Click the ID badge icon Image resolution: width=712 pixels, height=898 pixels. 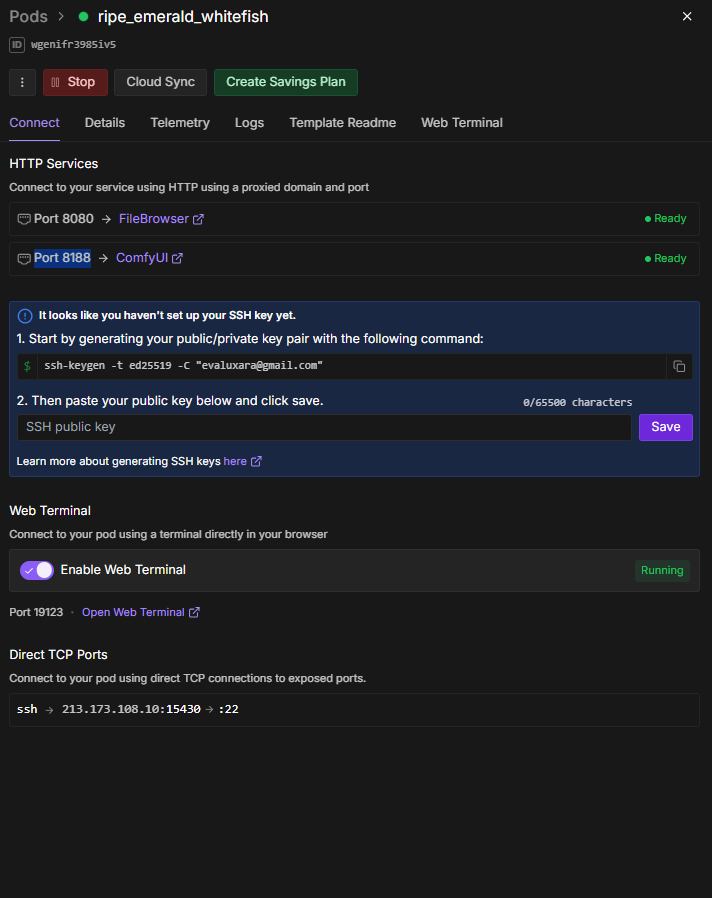18,44
